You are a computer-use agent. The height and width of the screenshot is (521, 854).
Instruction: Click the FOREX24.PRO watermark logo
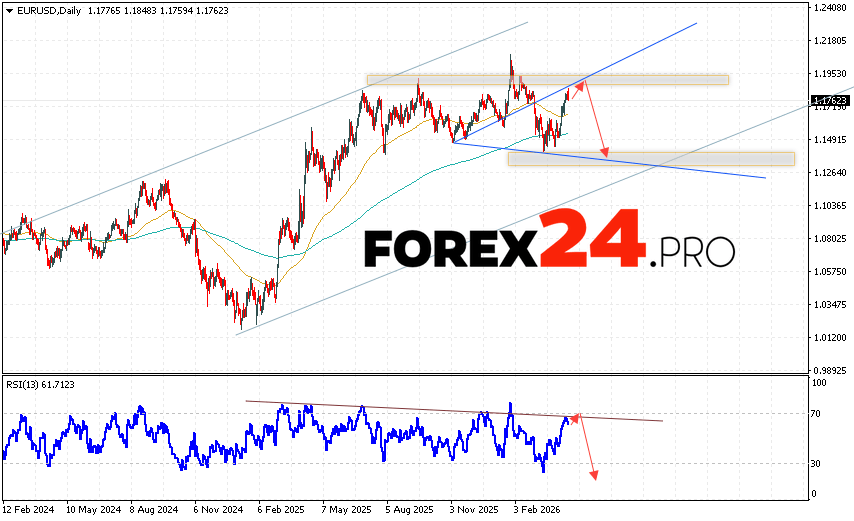pos(549,243)
